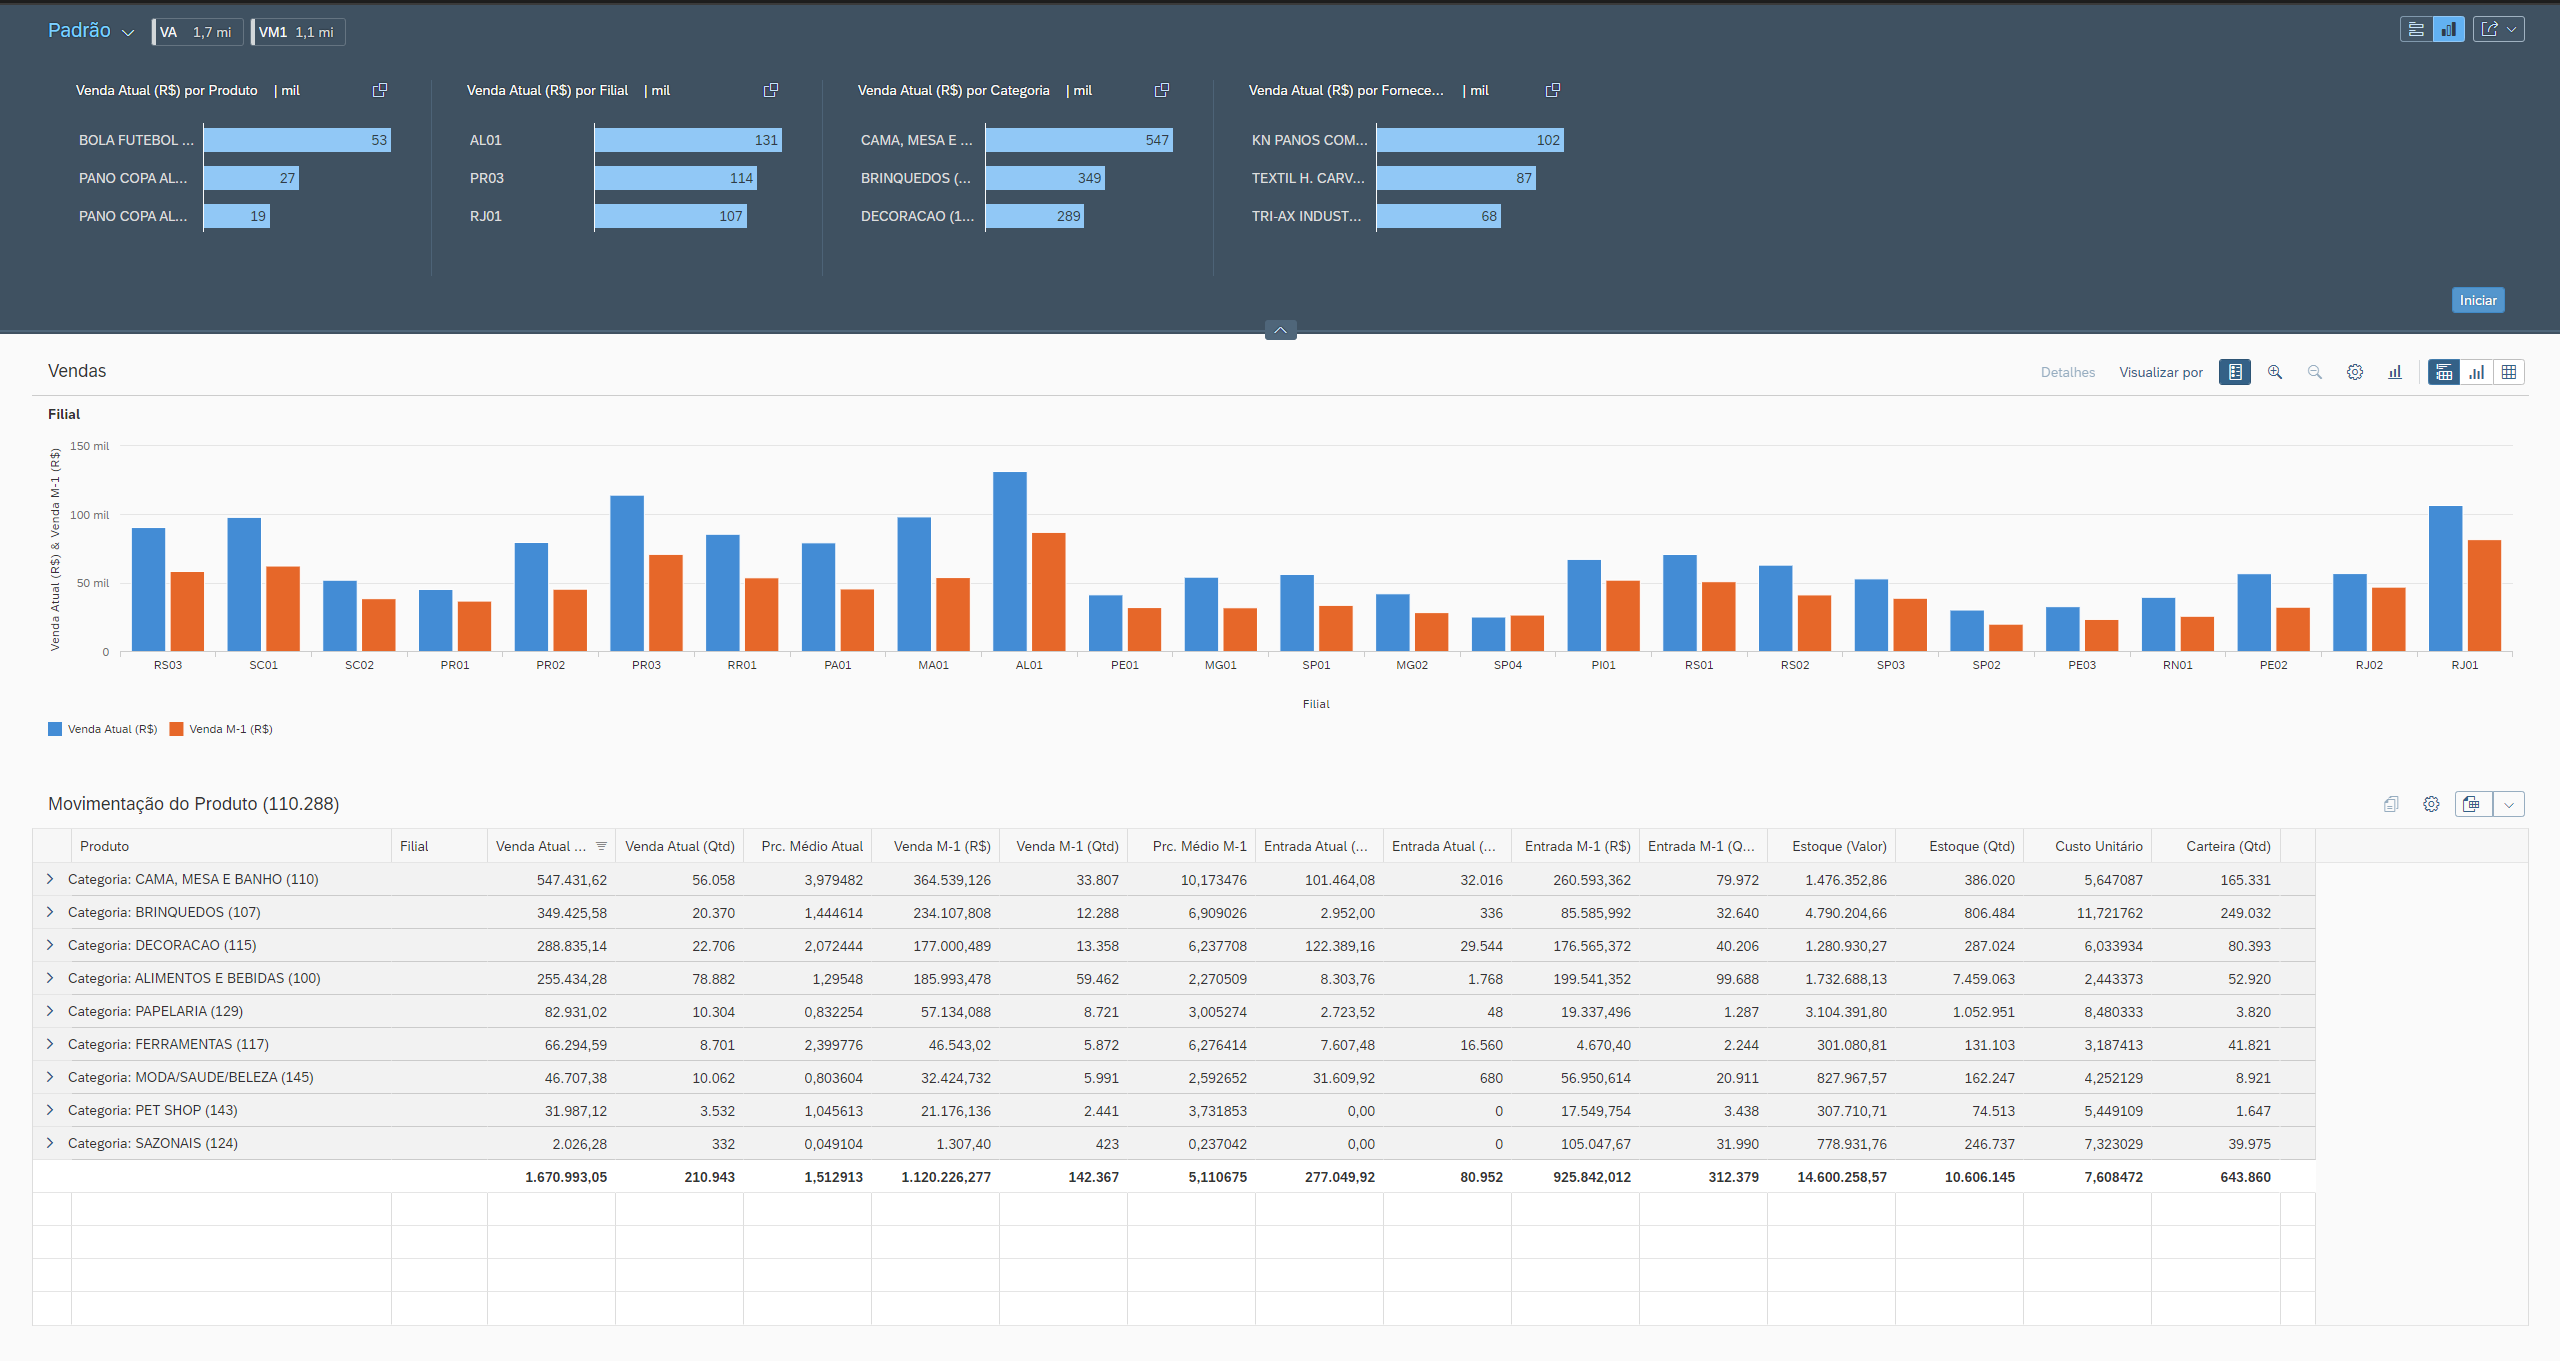
Task: Click the Produto column header
Action: (231, 846)
